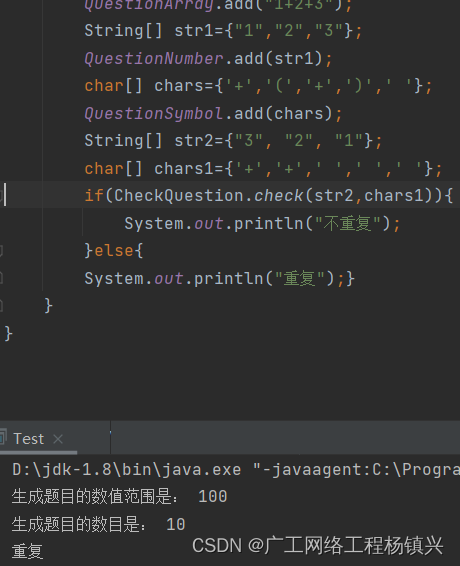Click println on the "不重复" line

269,223
